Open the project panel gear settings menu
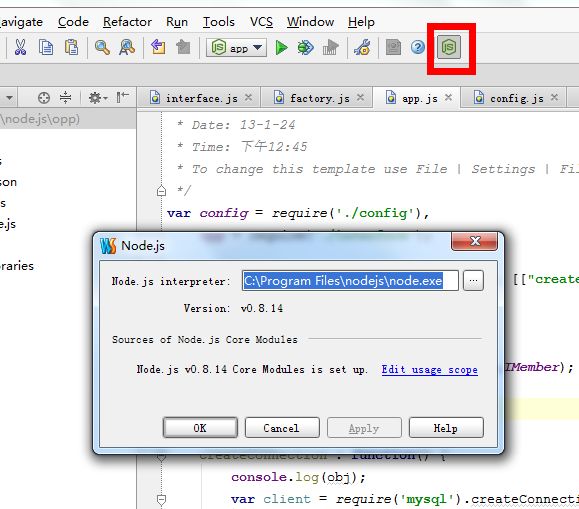The image size is (579, 509). 98,98
